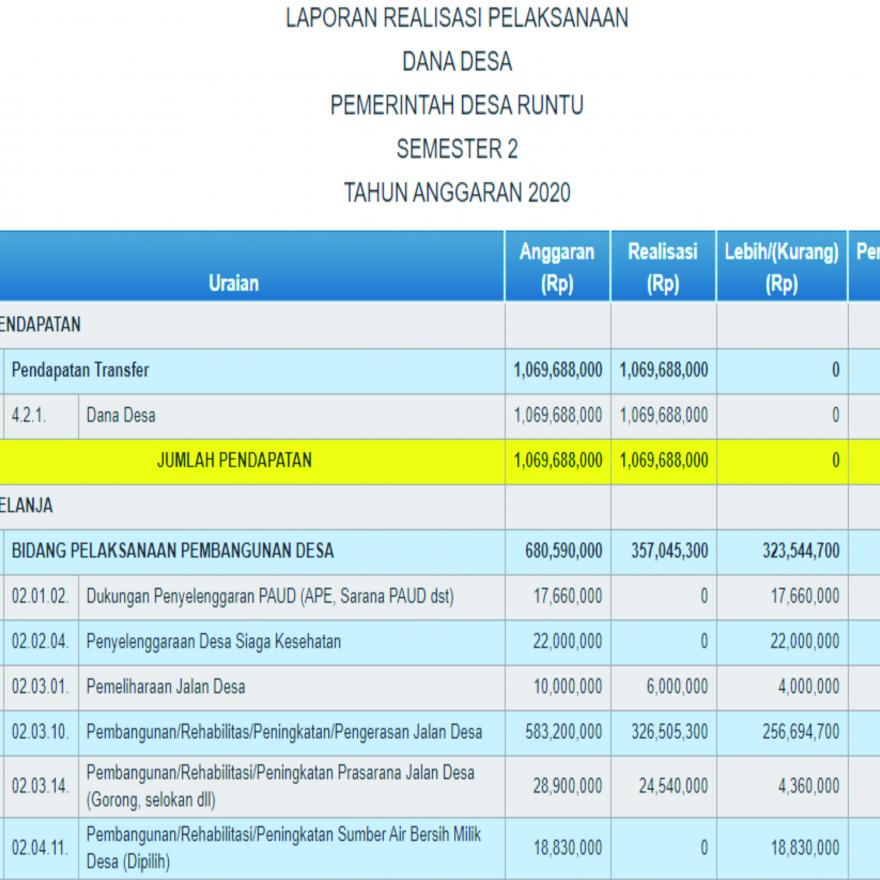Select "Dukungan Penyelenggaran PAUD" description
The image size is (880, 880).
click(270, 597)
